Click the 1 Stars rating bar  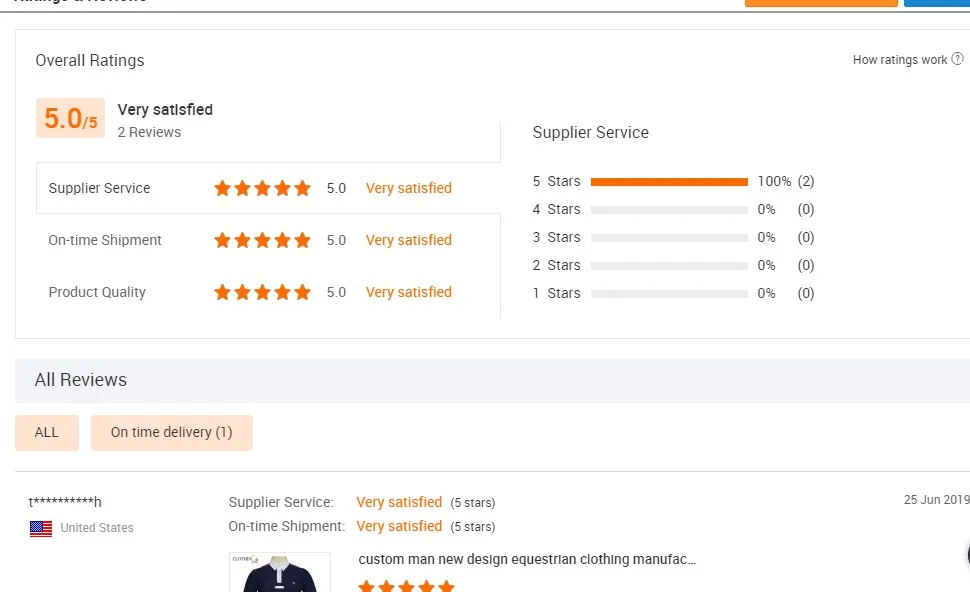pos(669,294)
